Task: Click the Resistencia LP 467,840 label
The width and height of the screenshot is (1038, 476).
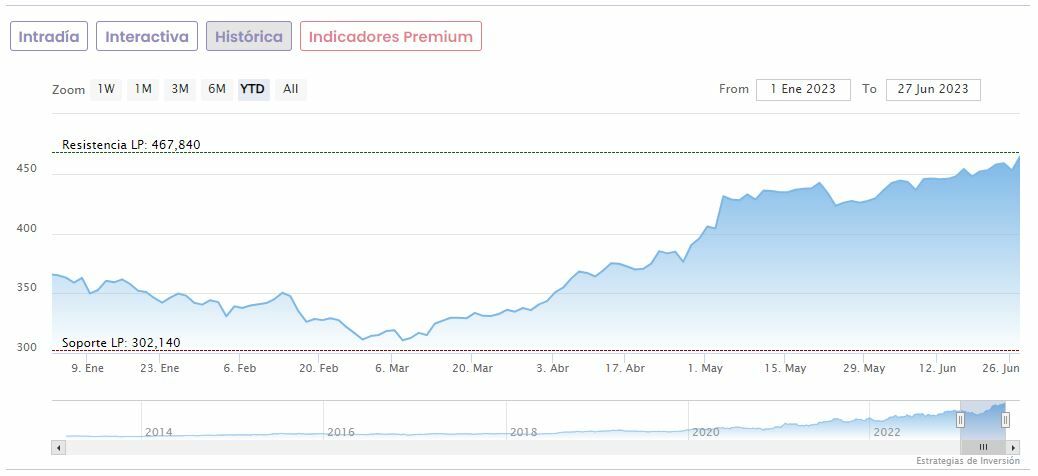Action: (131, 145)
